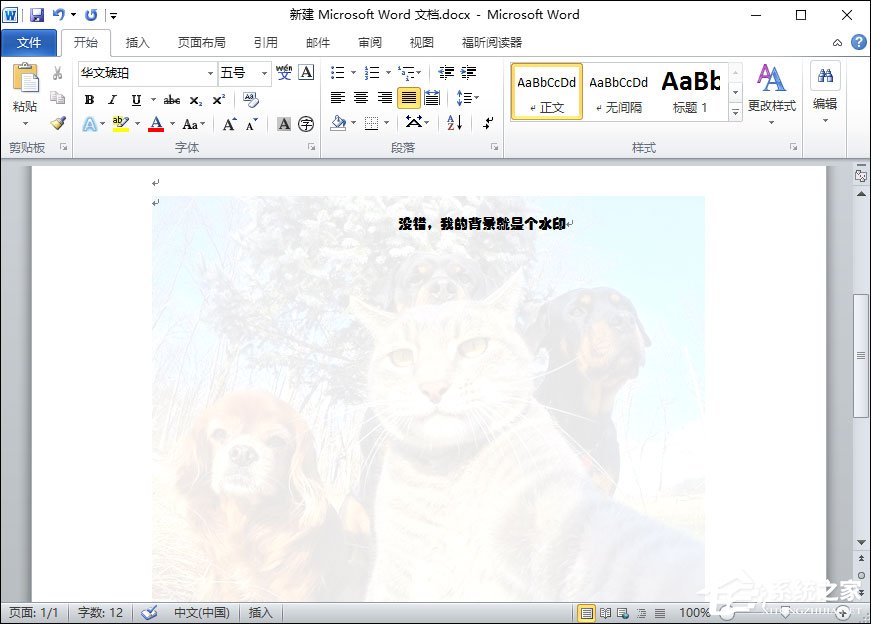Select the subscript icon
871x624 pixels.
pyautogui.click(x=197, y=100)
